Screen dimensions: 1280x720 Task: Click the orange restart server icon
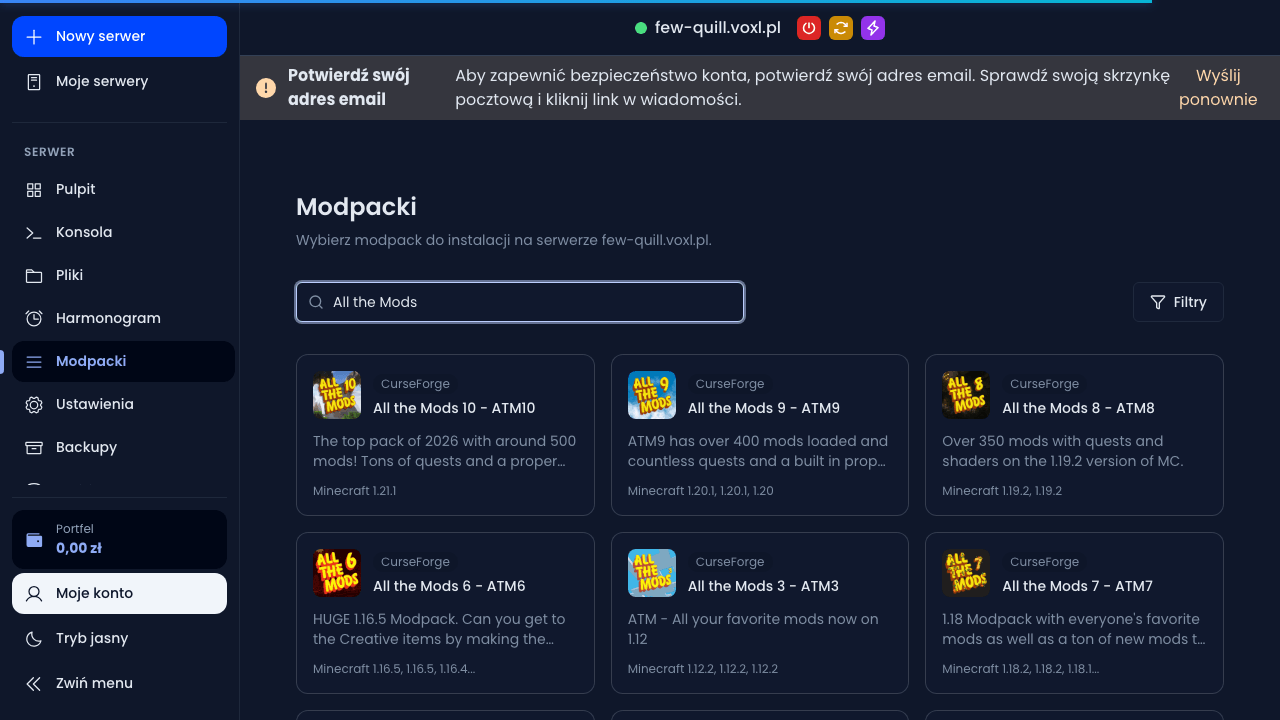(841, 28)
